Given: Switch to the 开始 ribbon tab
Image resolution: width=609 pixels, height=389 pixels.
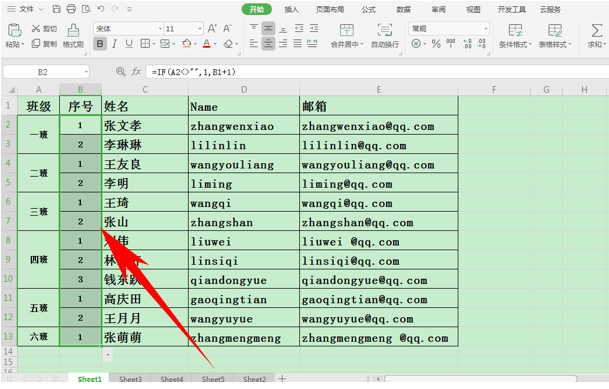Looking at the screenshot, I should 257,9.
